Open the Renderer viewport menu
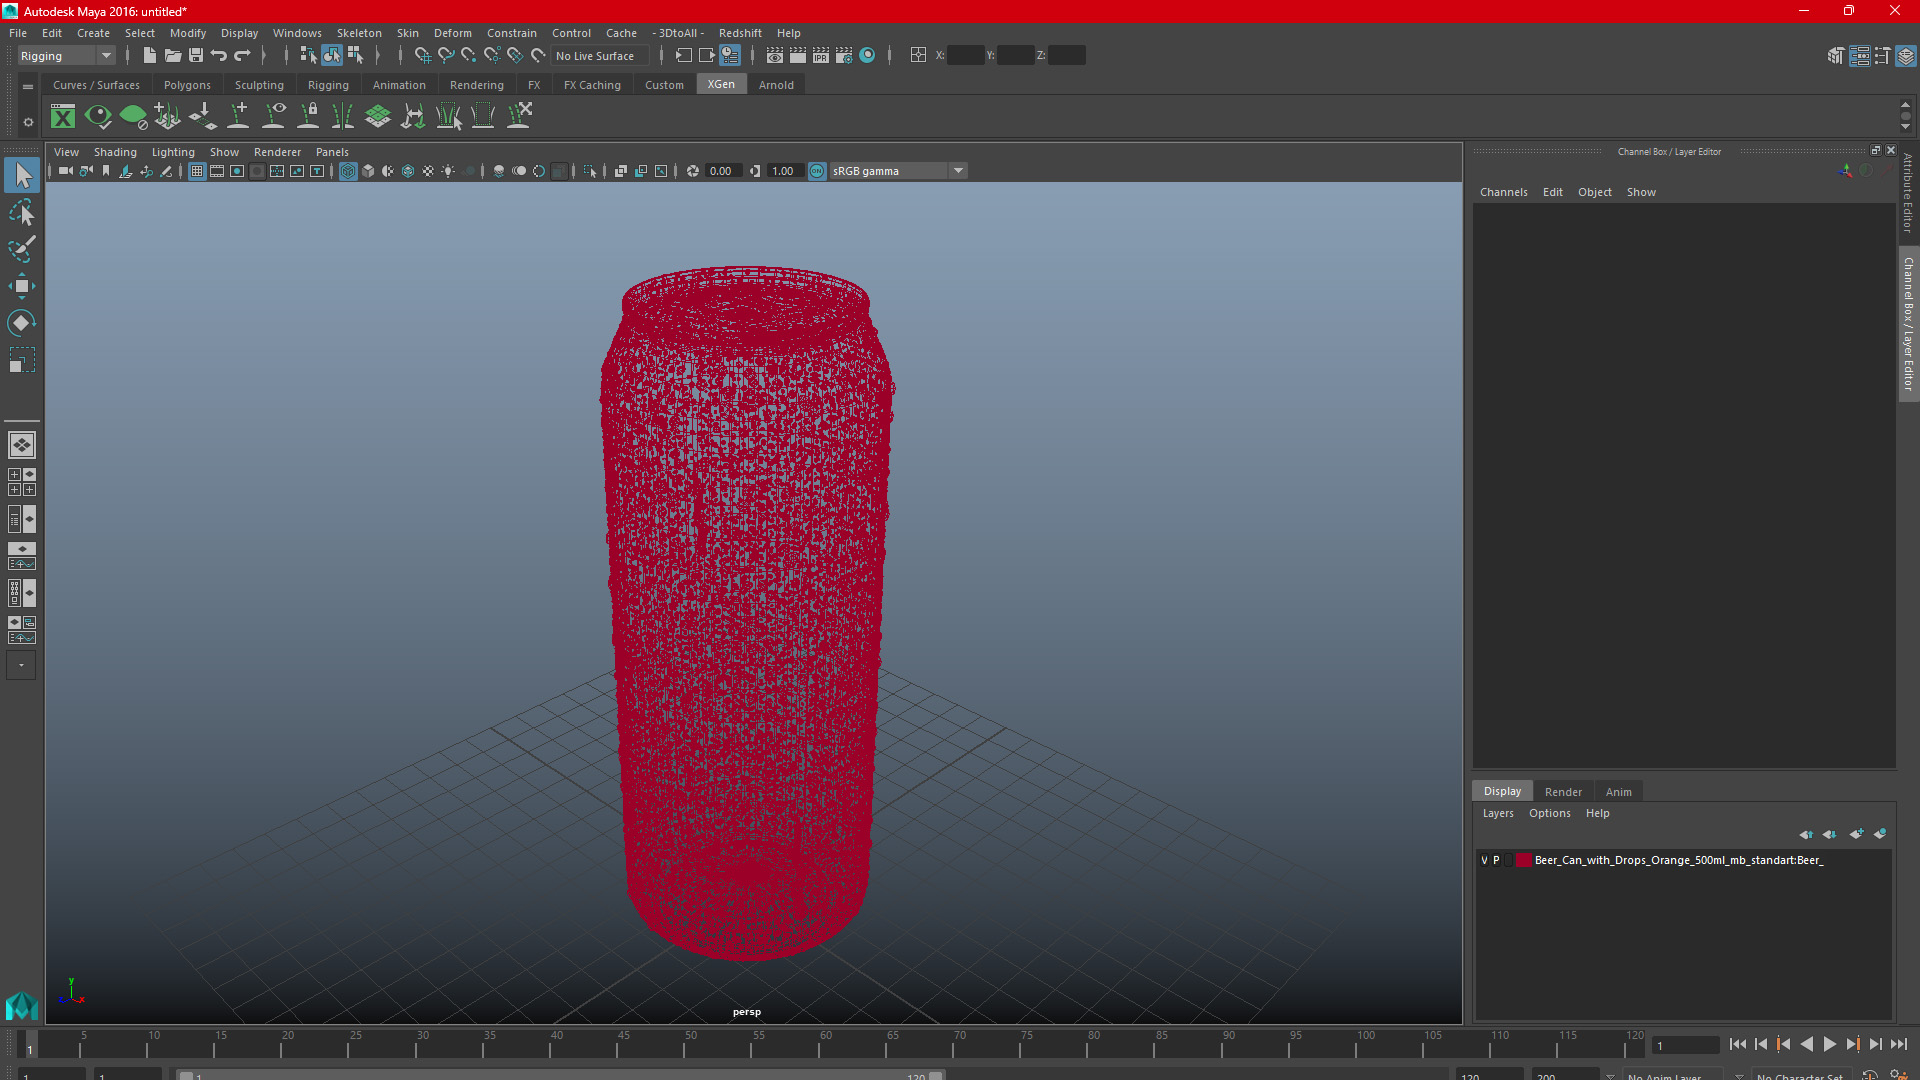This screenshot has width=1920, height=1080. [277, 152]
